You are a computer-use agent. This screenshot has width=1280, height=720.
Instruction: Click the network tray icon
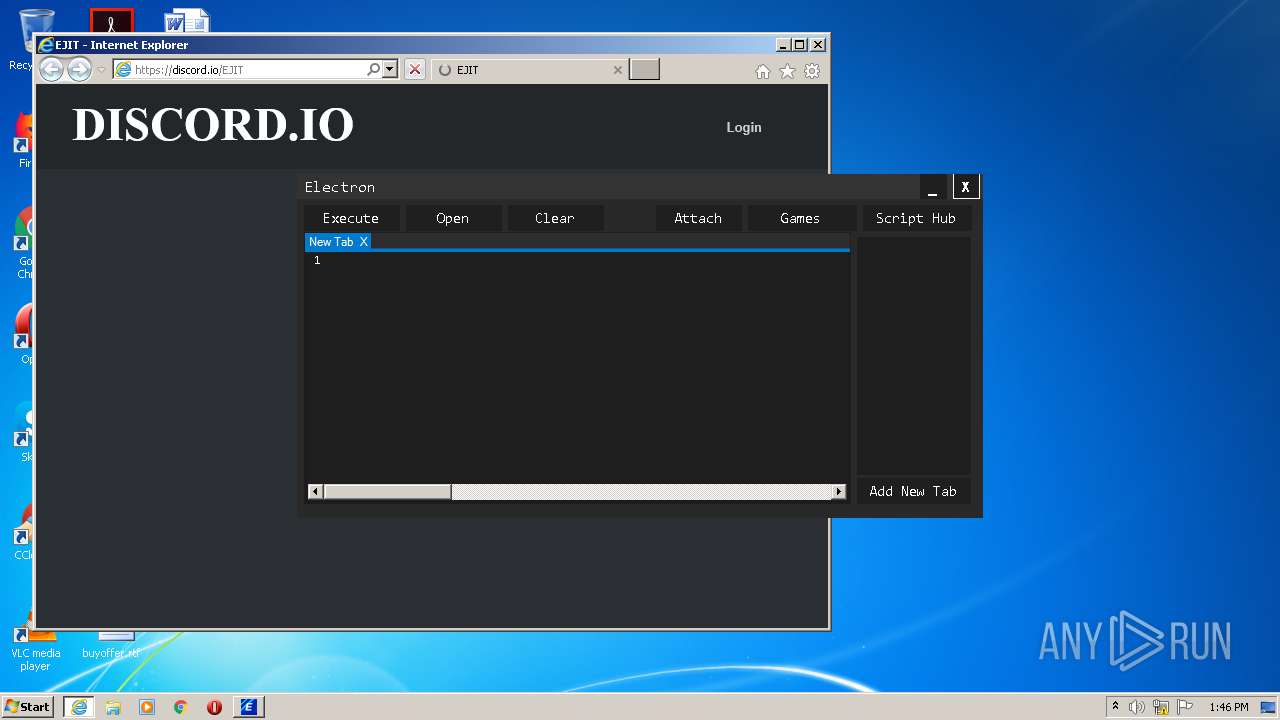(x=1161, y=707)
